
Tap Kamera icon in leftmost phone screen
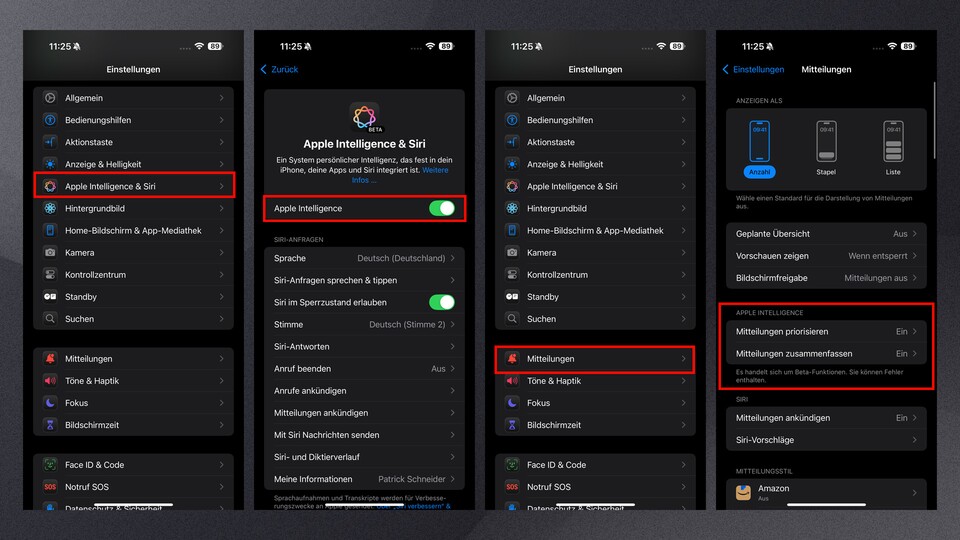tap(50, 252)
